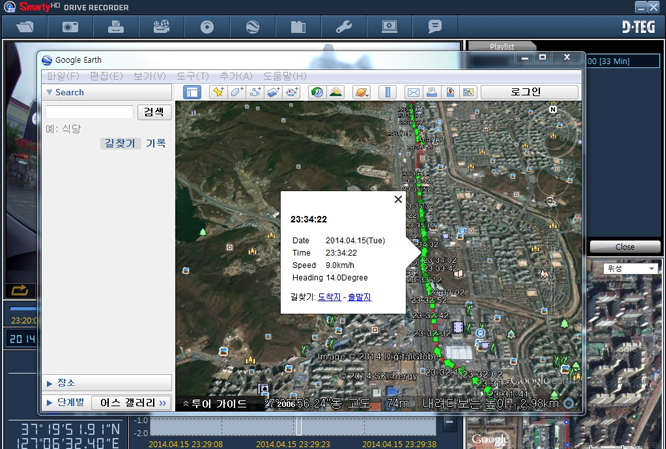This screenshot has height=449, width=666.
Task: Click the email envelope icon in Google Earth
Action: click(413, 92)
